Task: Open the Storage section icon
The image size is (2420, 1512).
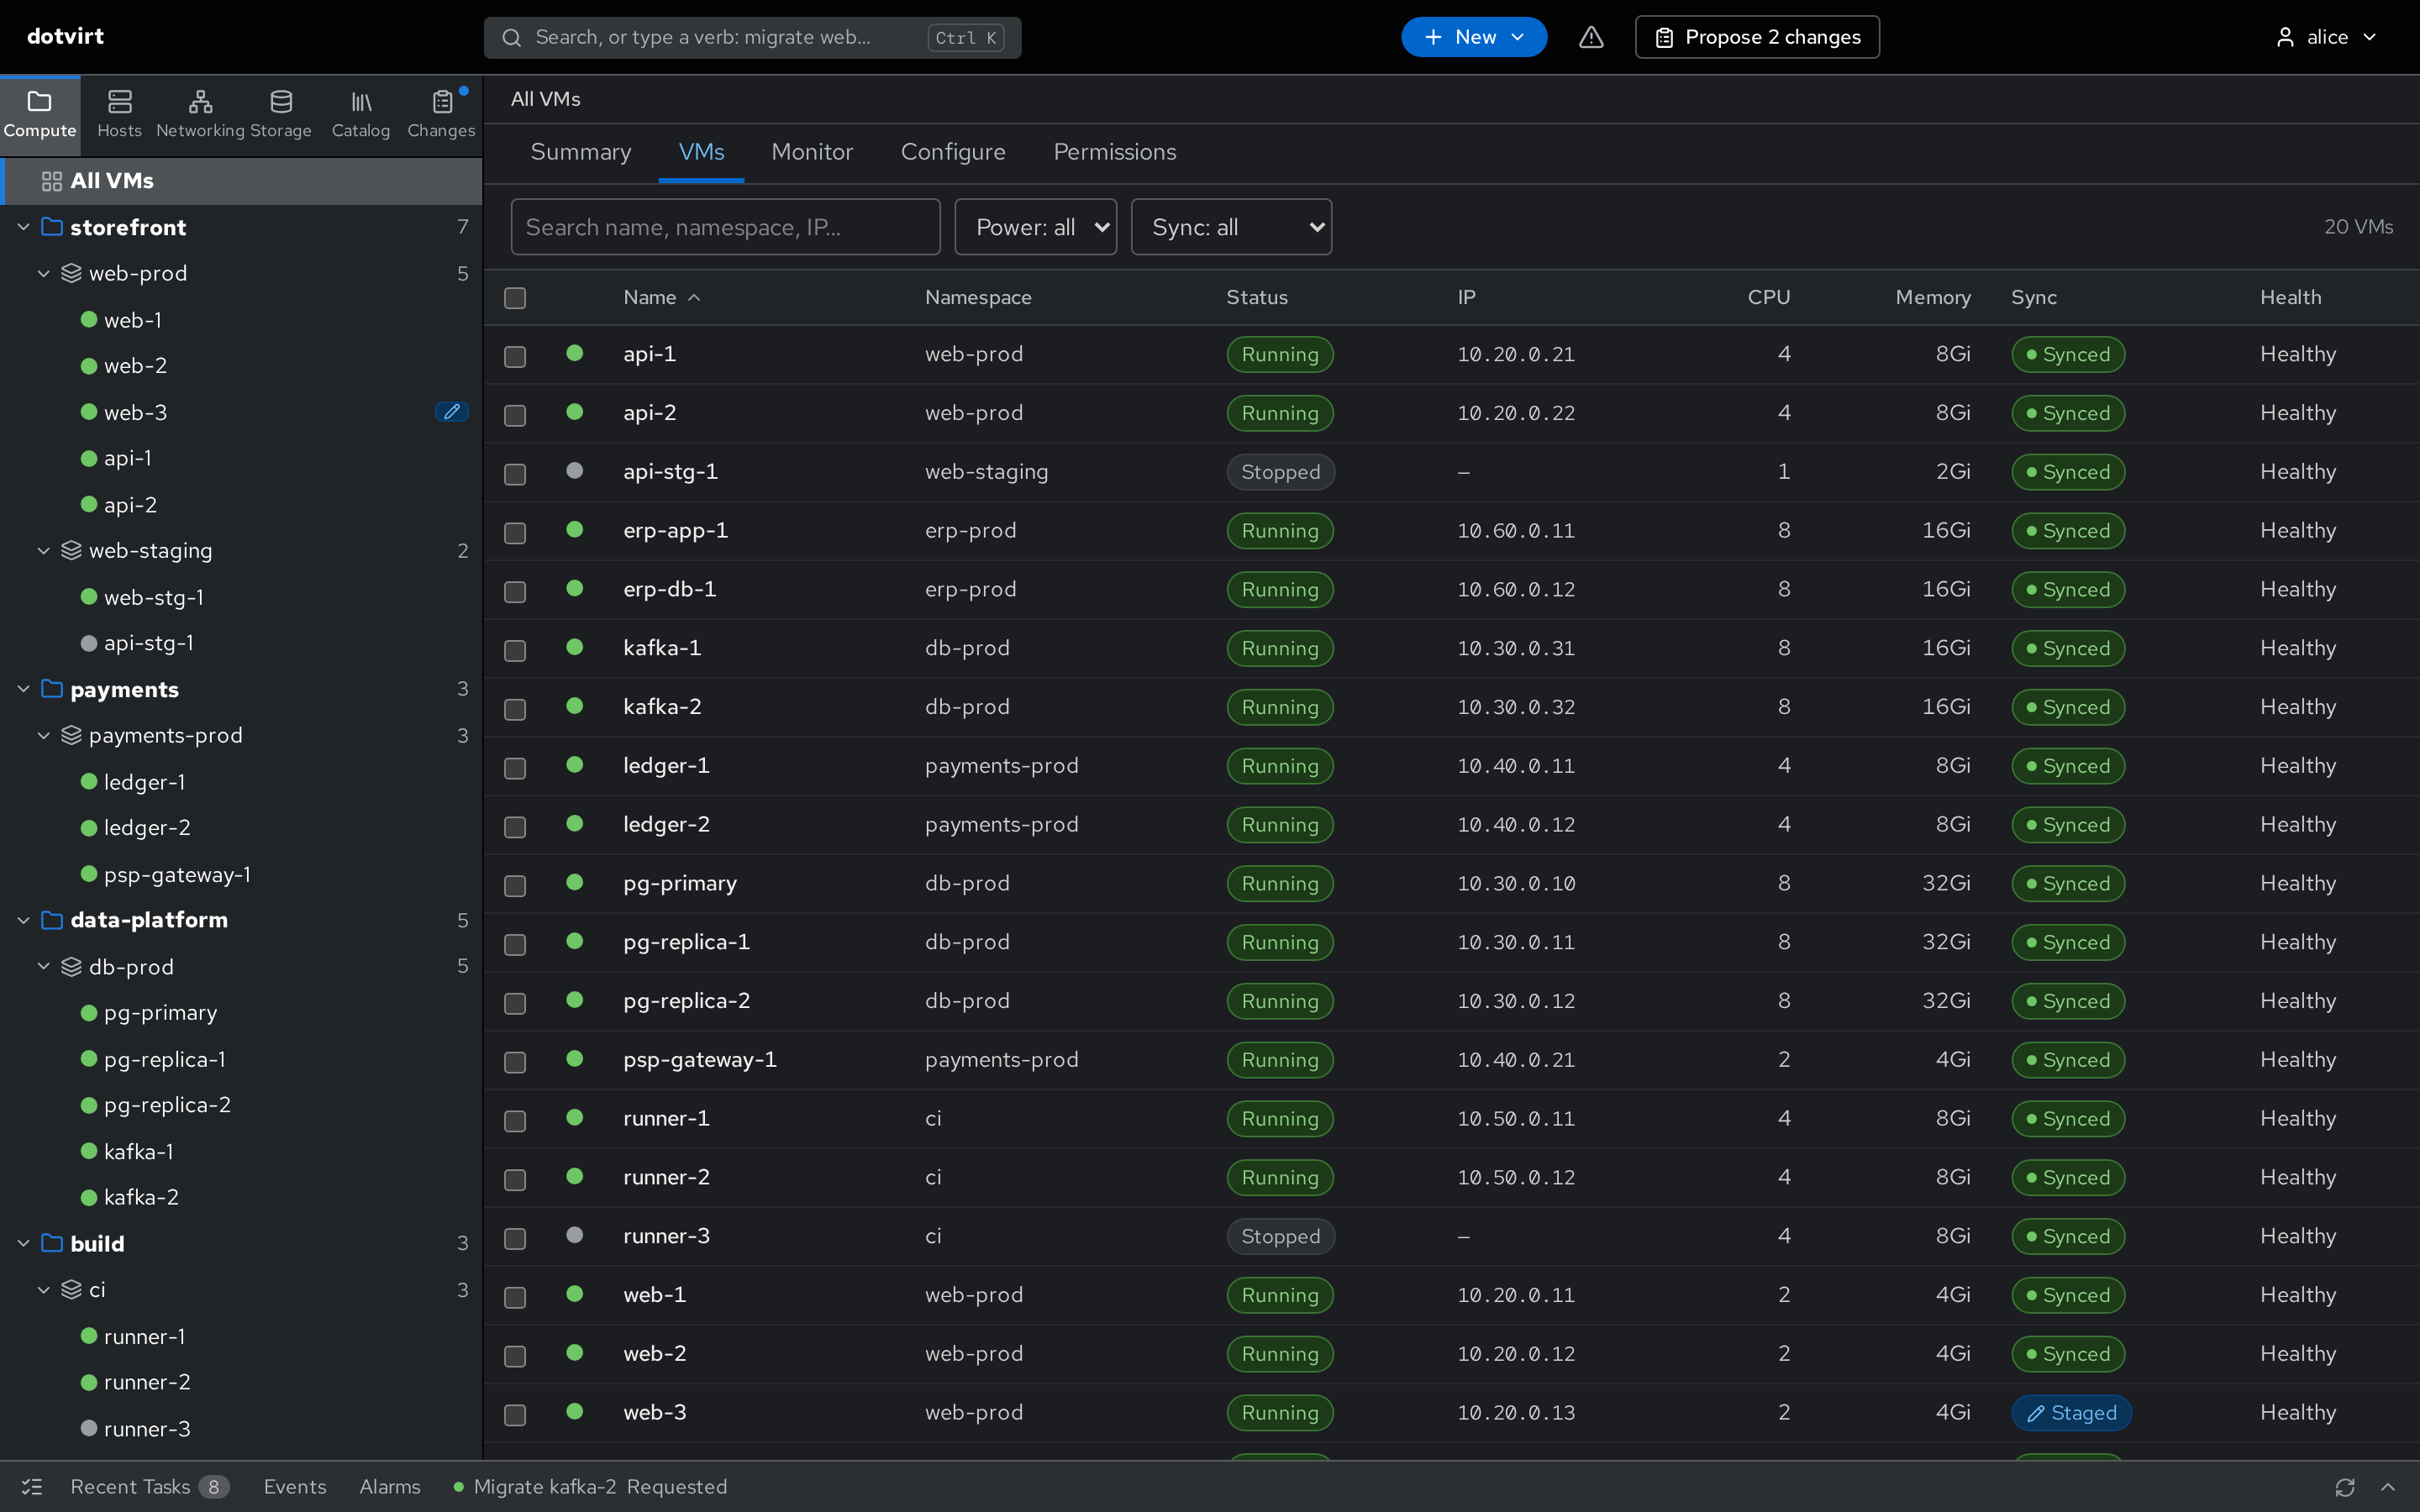Action: pyautogui.click(x=281, y=102)
